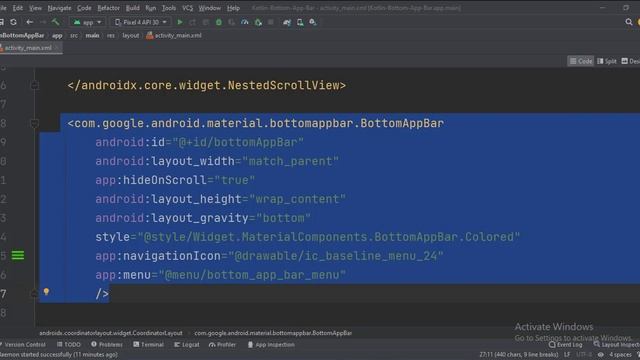Click the green Debug bug icon

pyautogui.click(x=219, y=22)
